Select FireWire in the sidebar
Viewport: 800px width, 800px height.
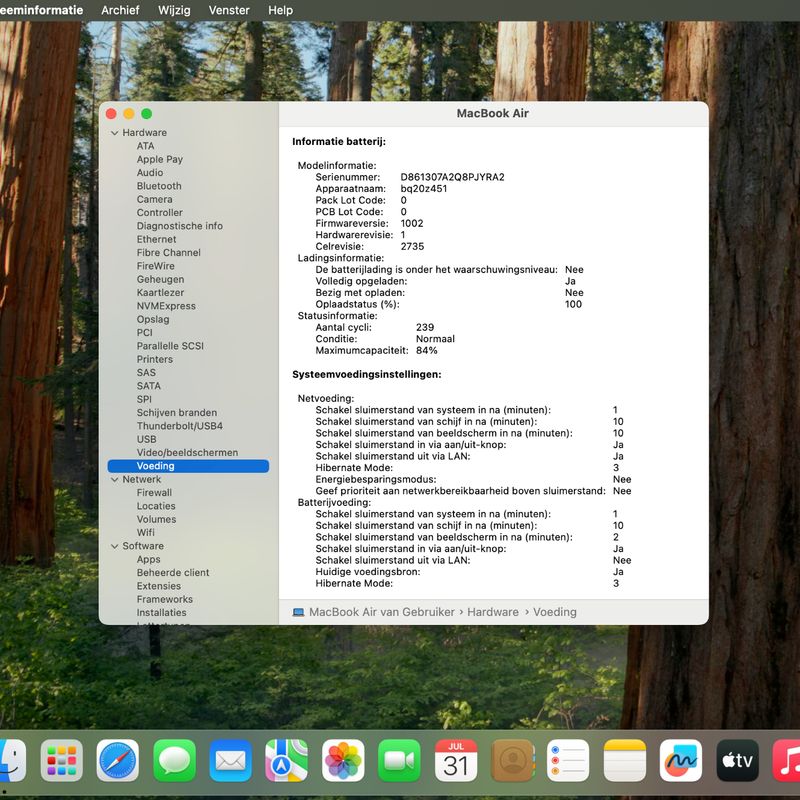(156, 266)
